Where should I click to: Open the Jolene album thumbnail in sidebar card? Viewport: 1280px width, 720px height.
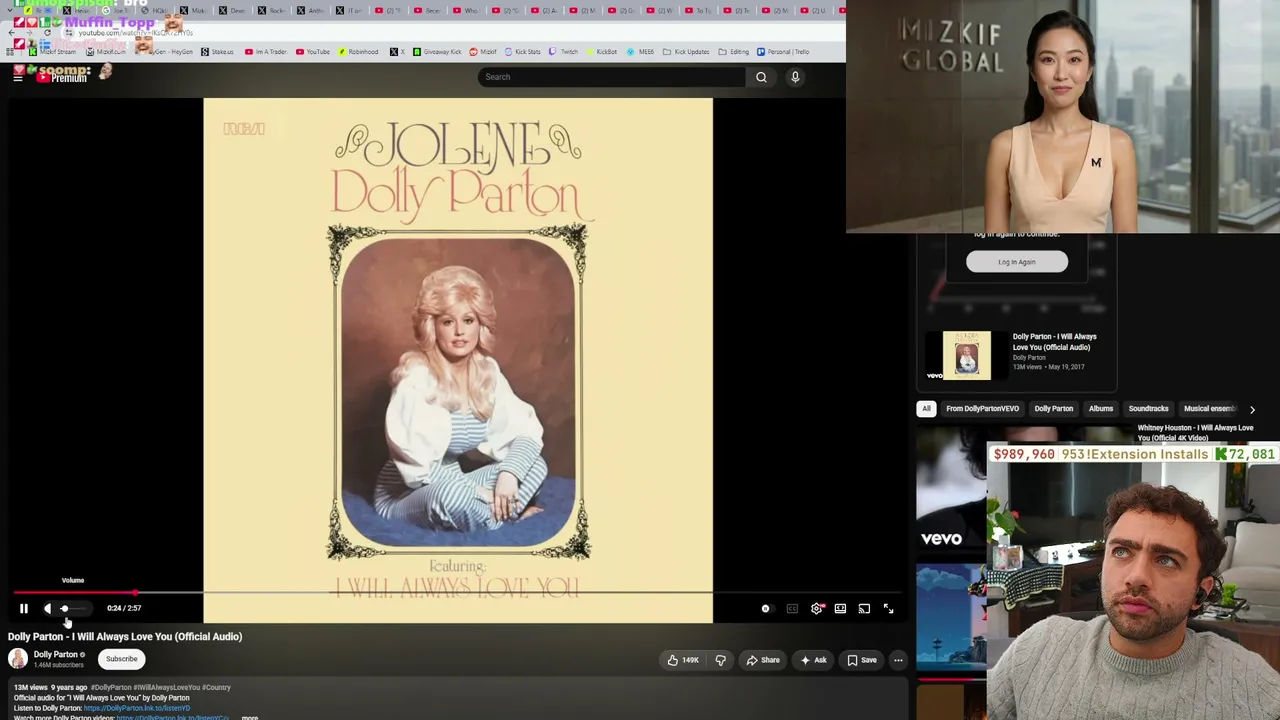click(967, 355)
